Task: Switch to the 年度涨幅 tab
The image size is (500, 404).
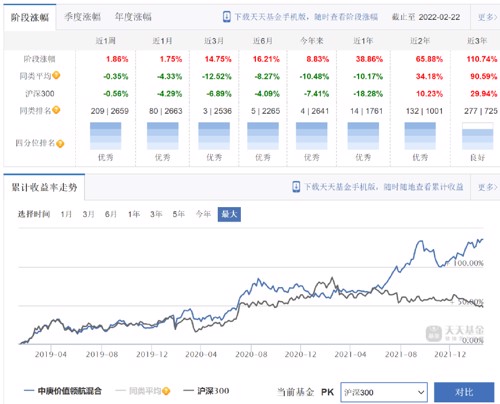Action: point(133,17)
